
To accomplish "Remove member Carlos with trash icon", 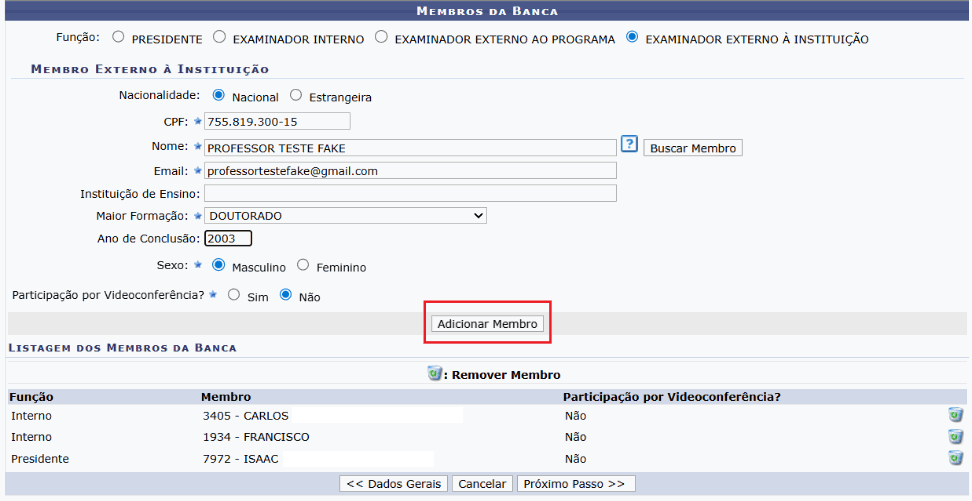I will [x=955, y=415].
